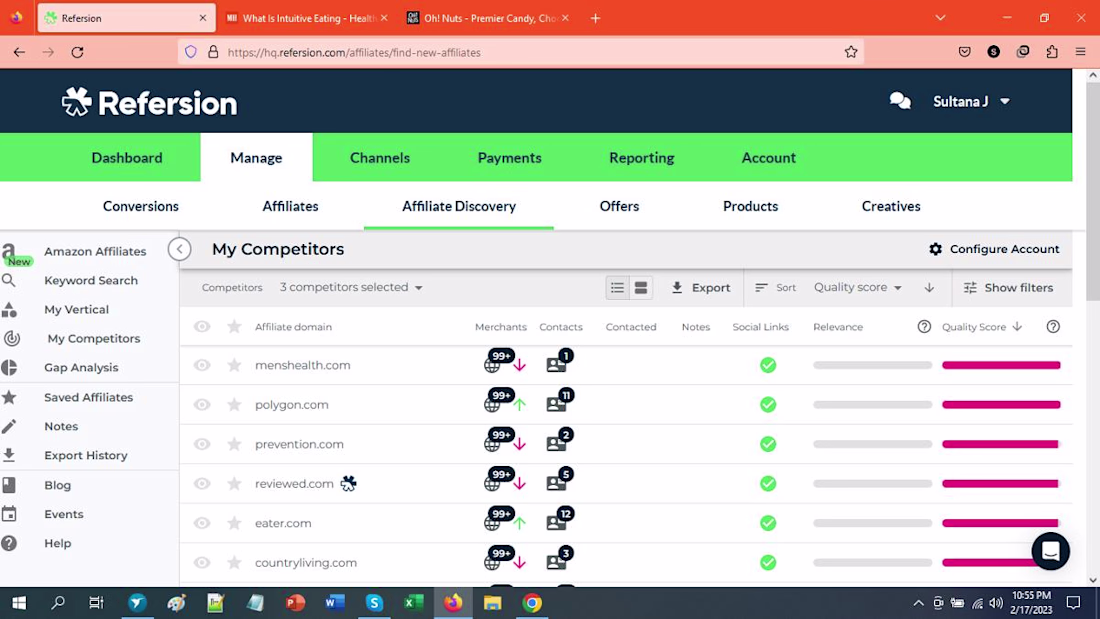
Task: Star countryliving.com as saved affiliate
Action: click(234, 563)
